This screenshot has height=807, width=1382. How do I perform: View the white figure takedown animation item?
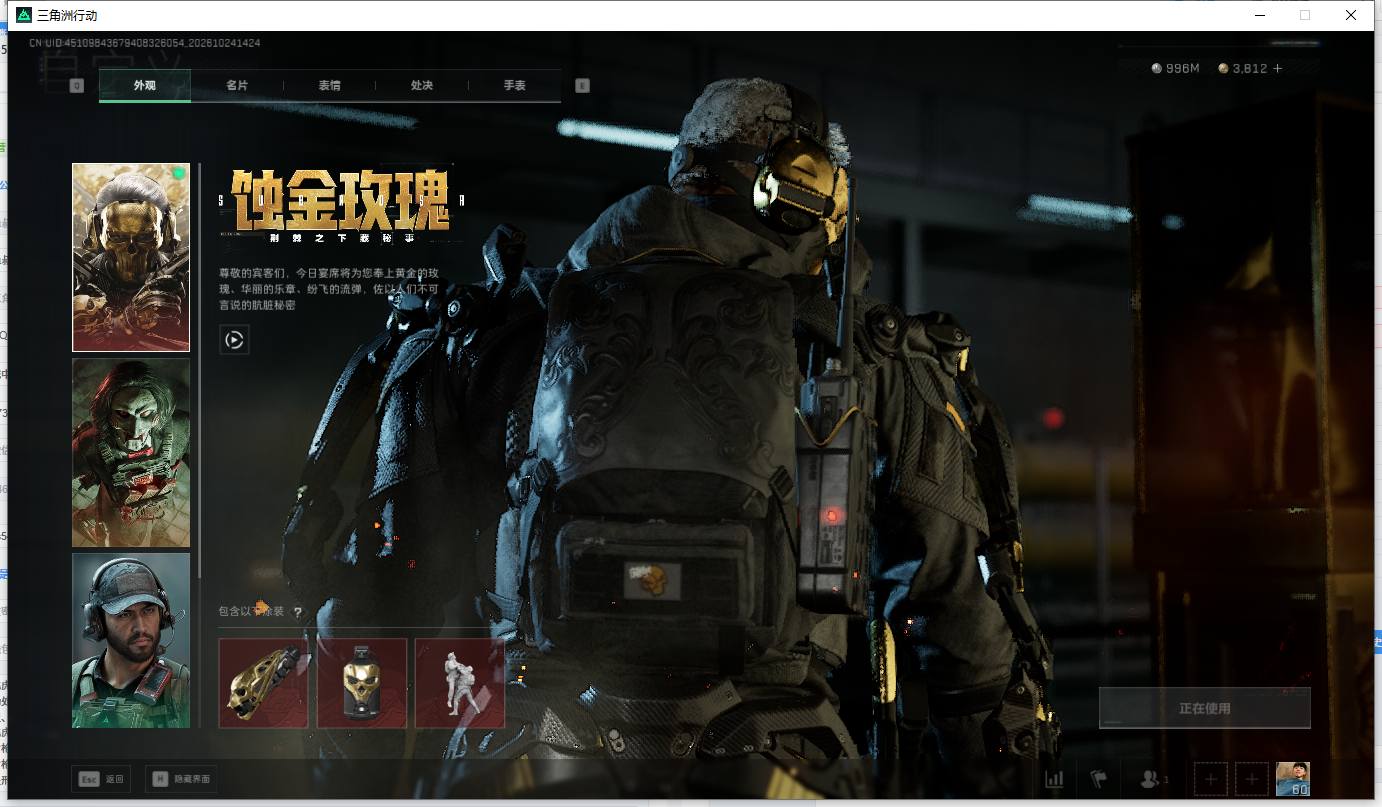460,683
